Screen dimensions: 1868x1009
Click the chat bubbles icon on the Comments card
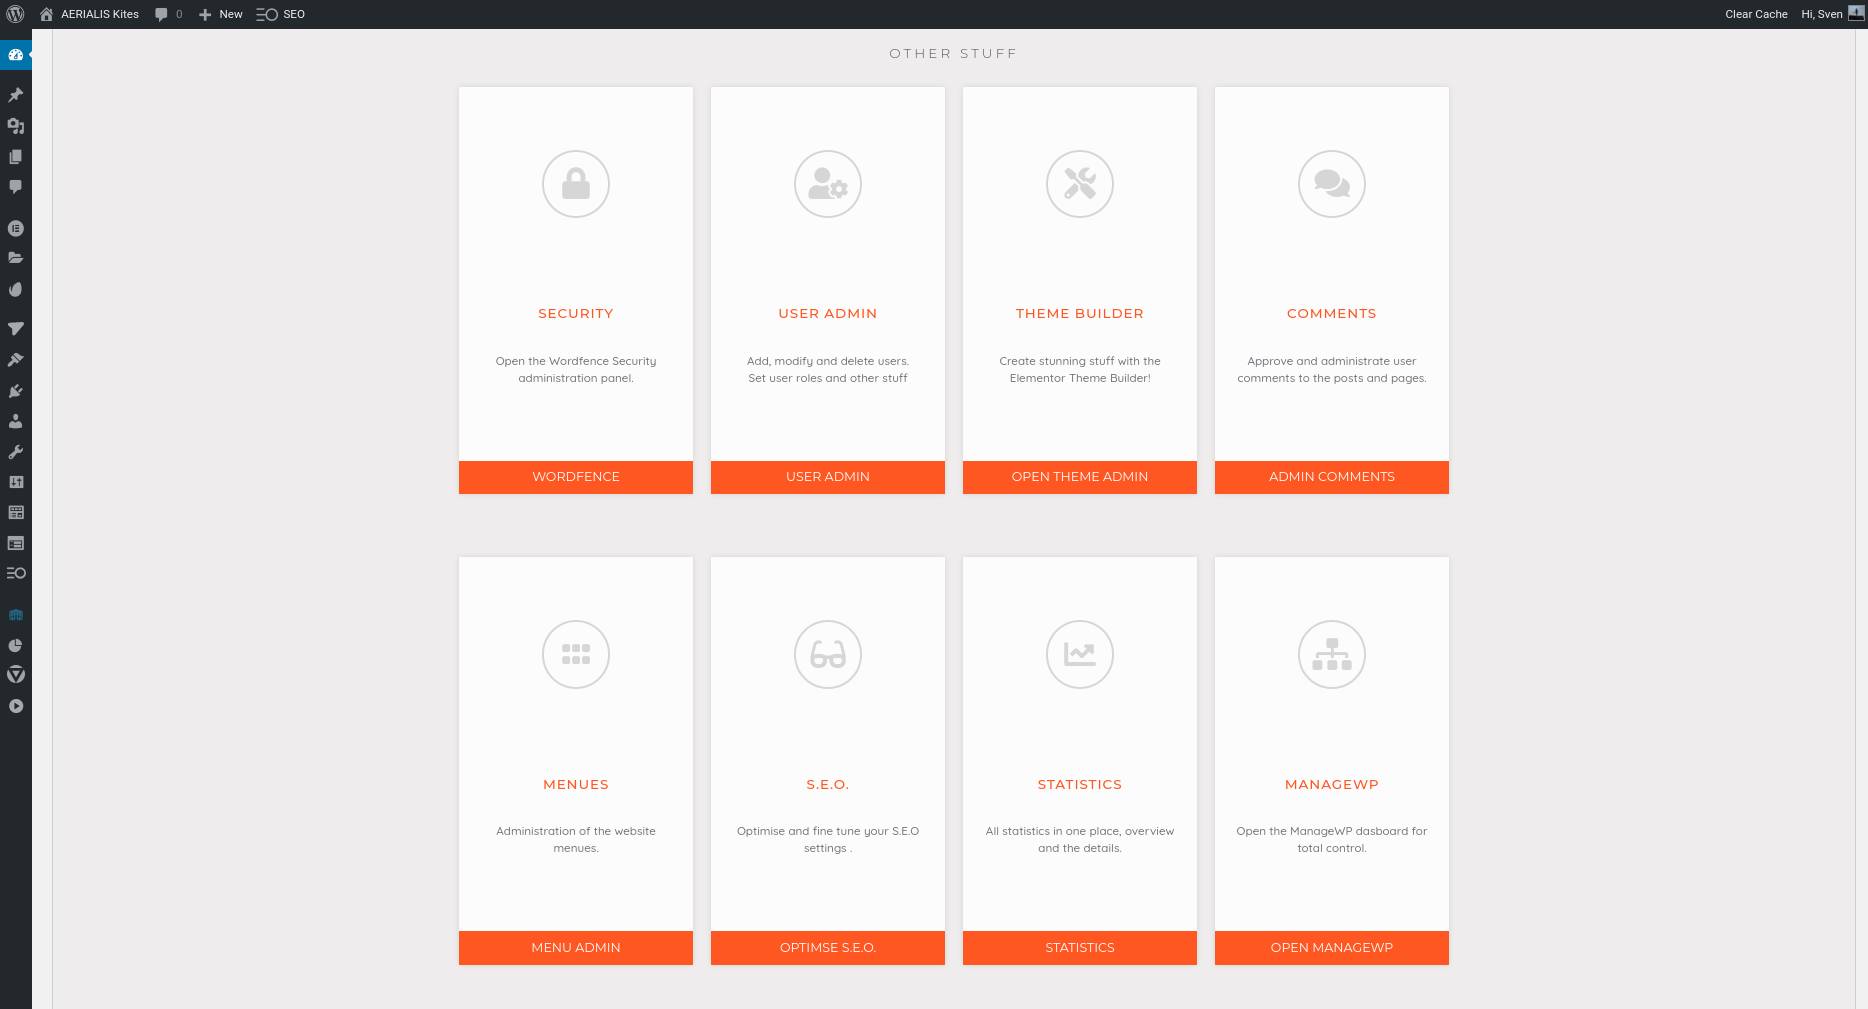pos(1332,184)
